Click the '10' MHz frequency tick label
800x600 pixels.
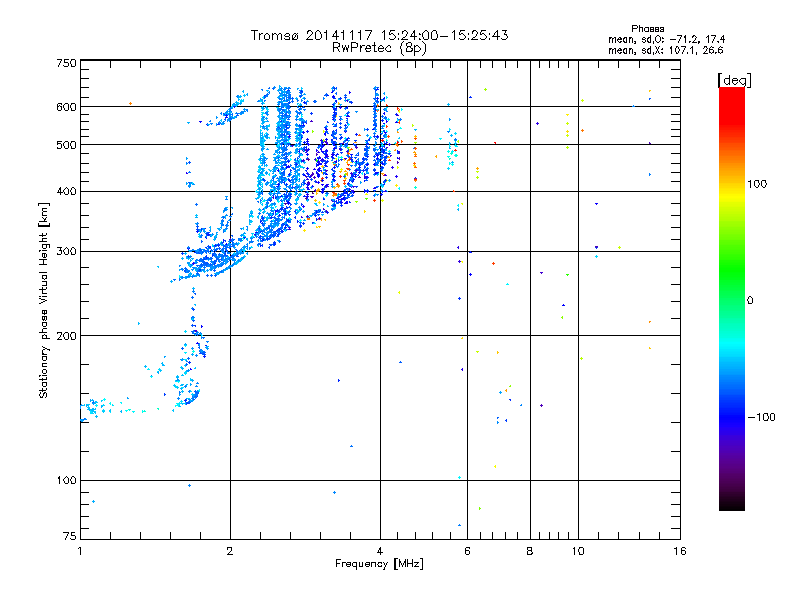(578, 551)
